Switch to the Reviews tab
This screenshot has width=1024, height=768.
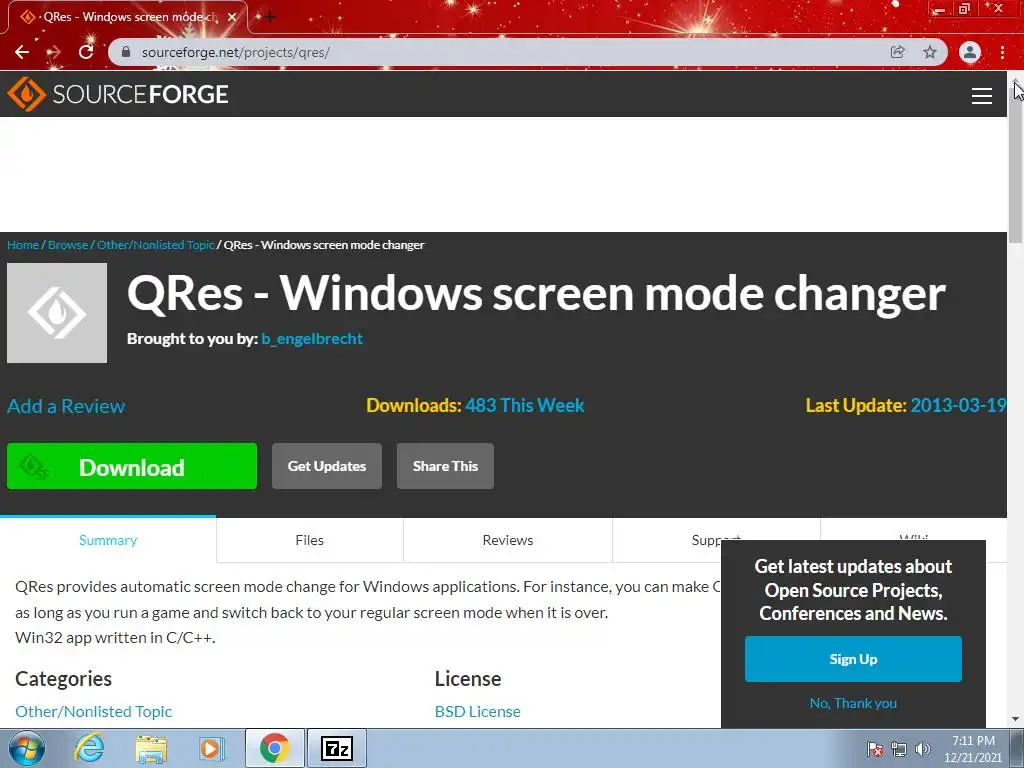(507, 540)
